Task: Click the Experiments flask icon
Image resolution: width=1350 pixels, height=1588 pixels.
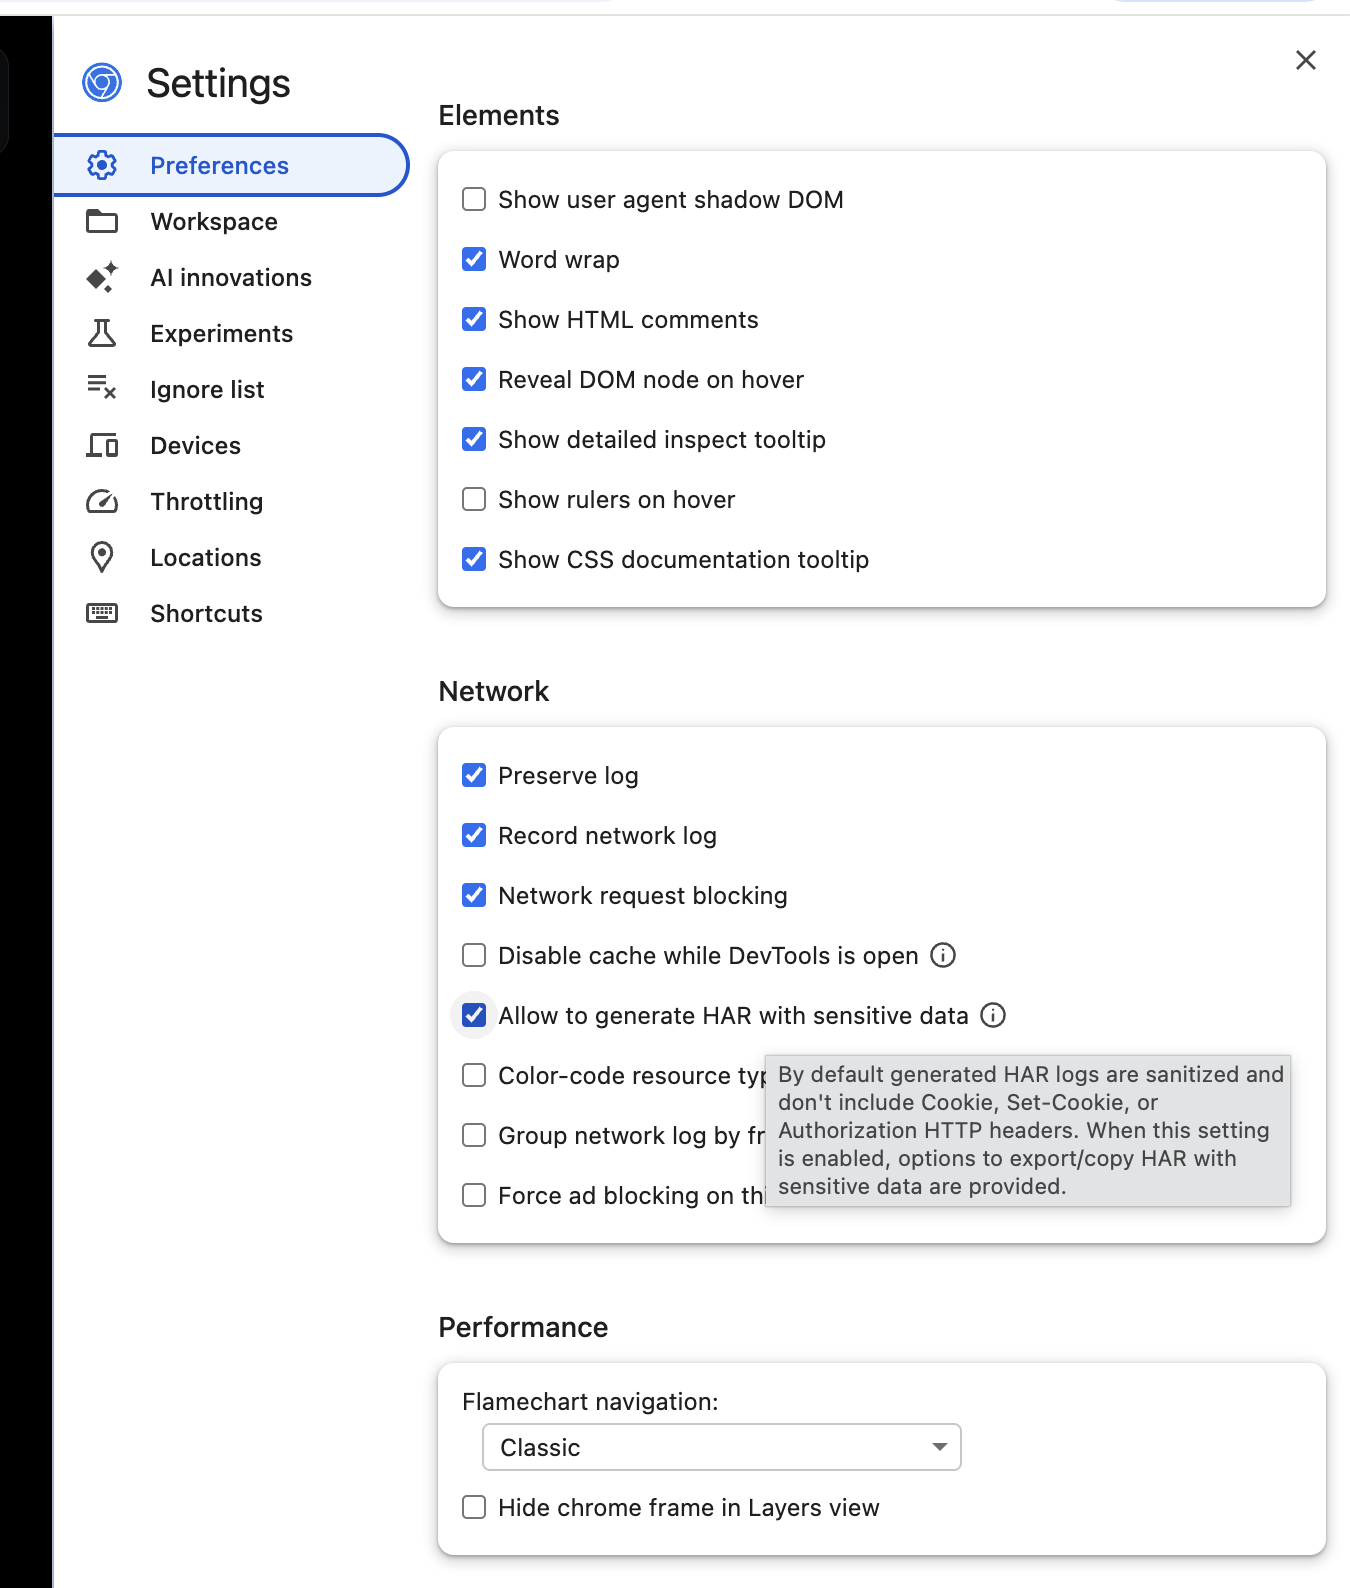Action: click(101, 333)
